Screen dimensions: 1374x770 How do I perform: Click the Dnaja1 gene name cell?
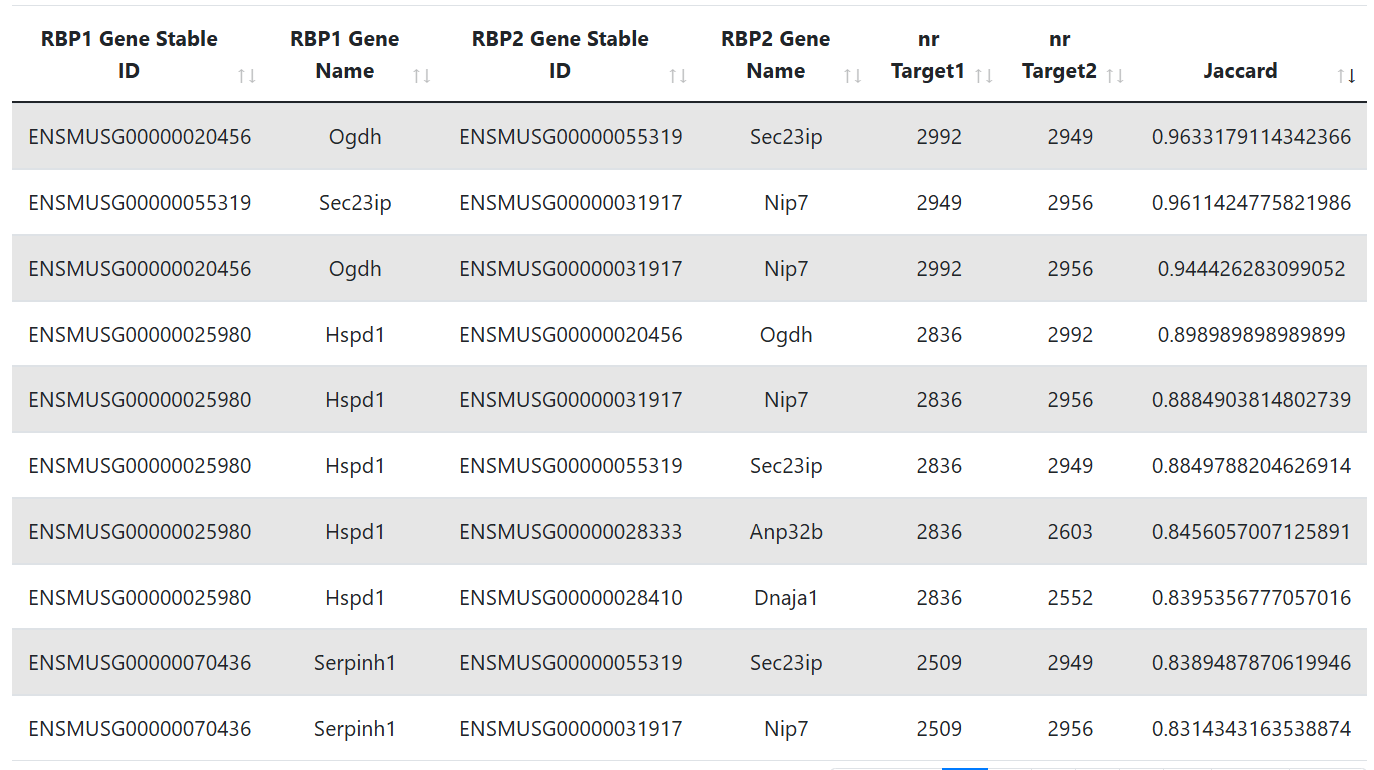(x=786, y=598)
